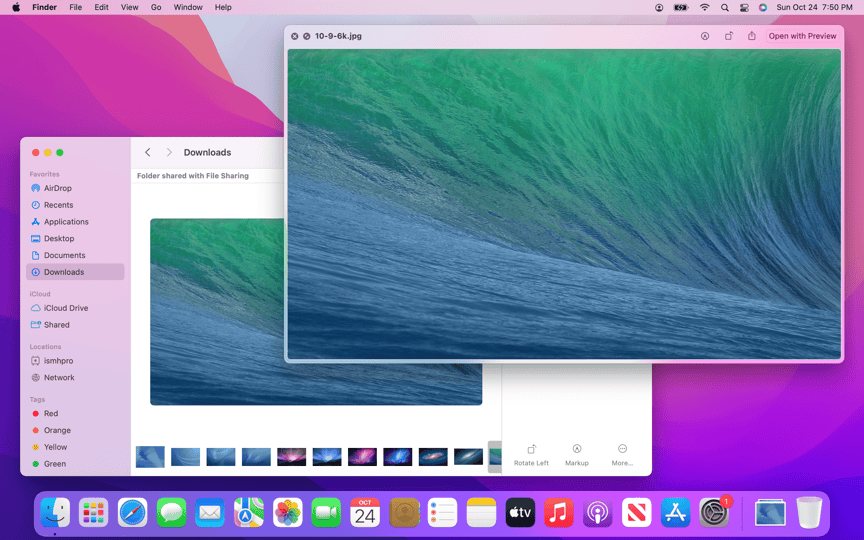Open Notes app in the Dock
864x540 pixels.
click(x=481, y=512)
